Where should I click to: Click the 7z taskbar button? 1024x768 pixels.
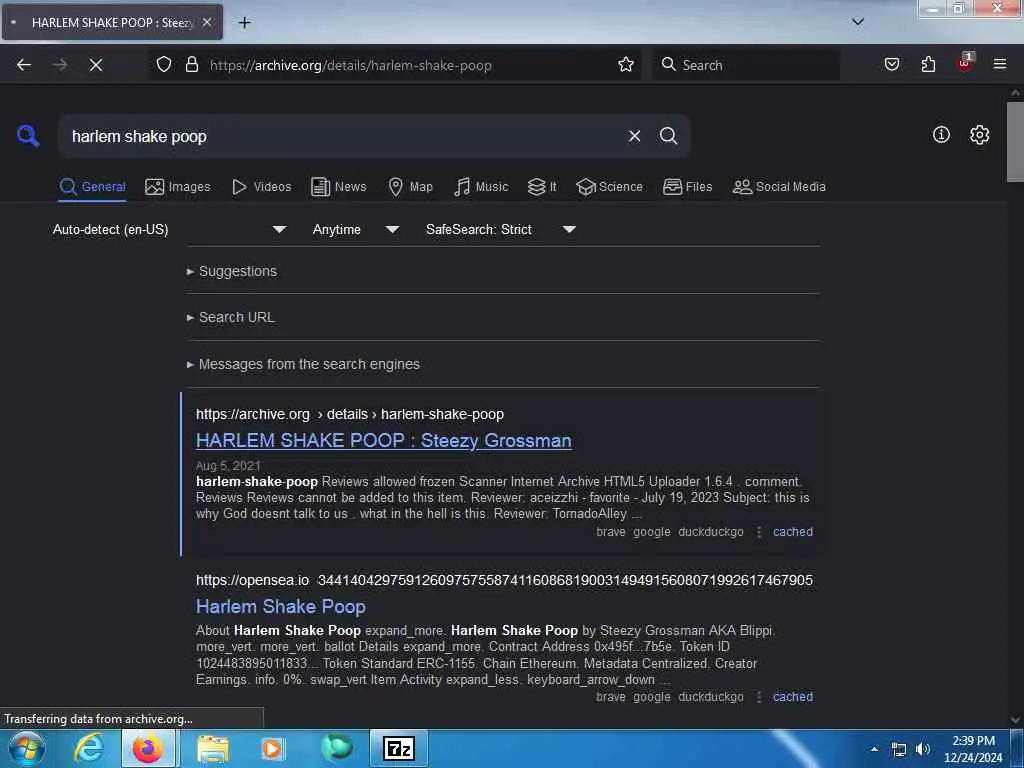coord(398,748)
